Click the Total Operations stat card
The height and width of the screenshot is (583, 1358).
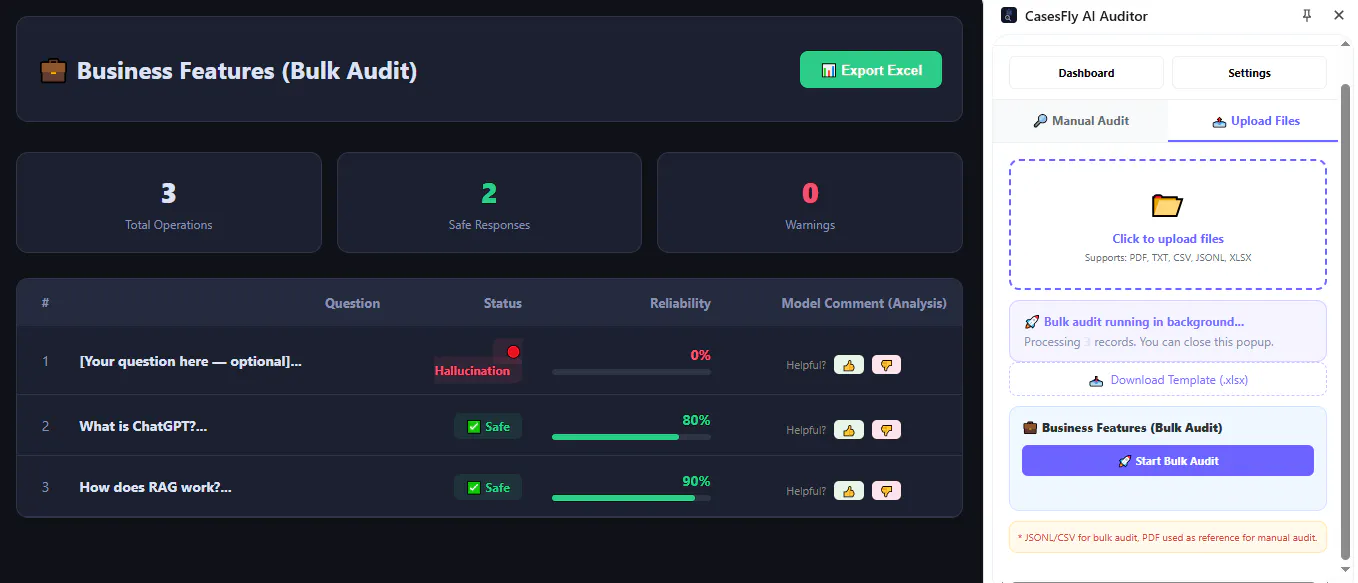[x=169, y=202]
